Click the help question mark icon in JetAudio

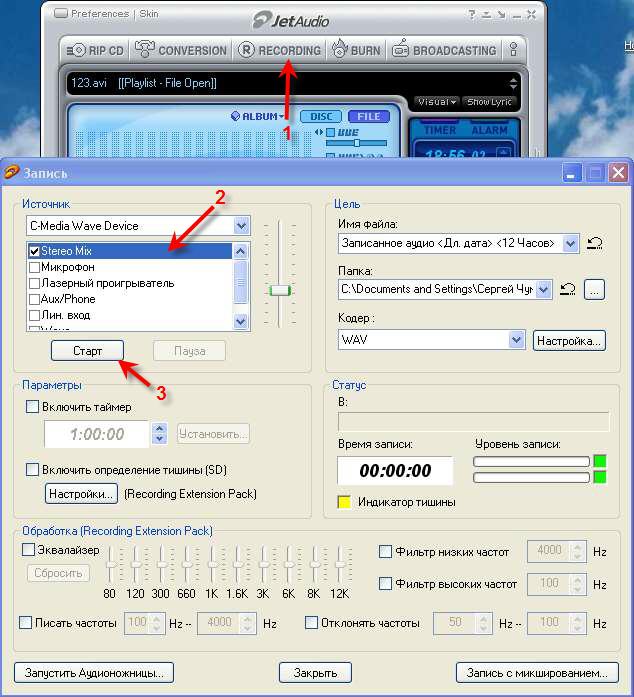(472, 14)
